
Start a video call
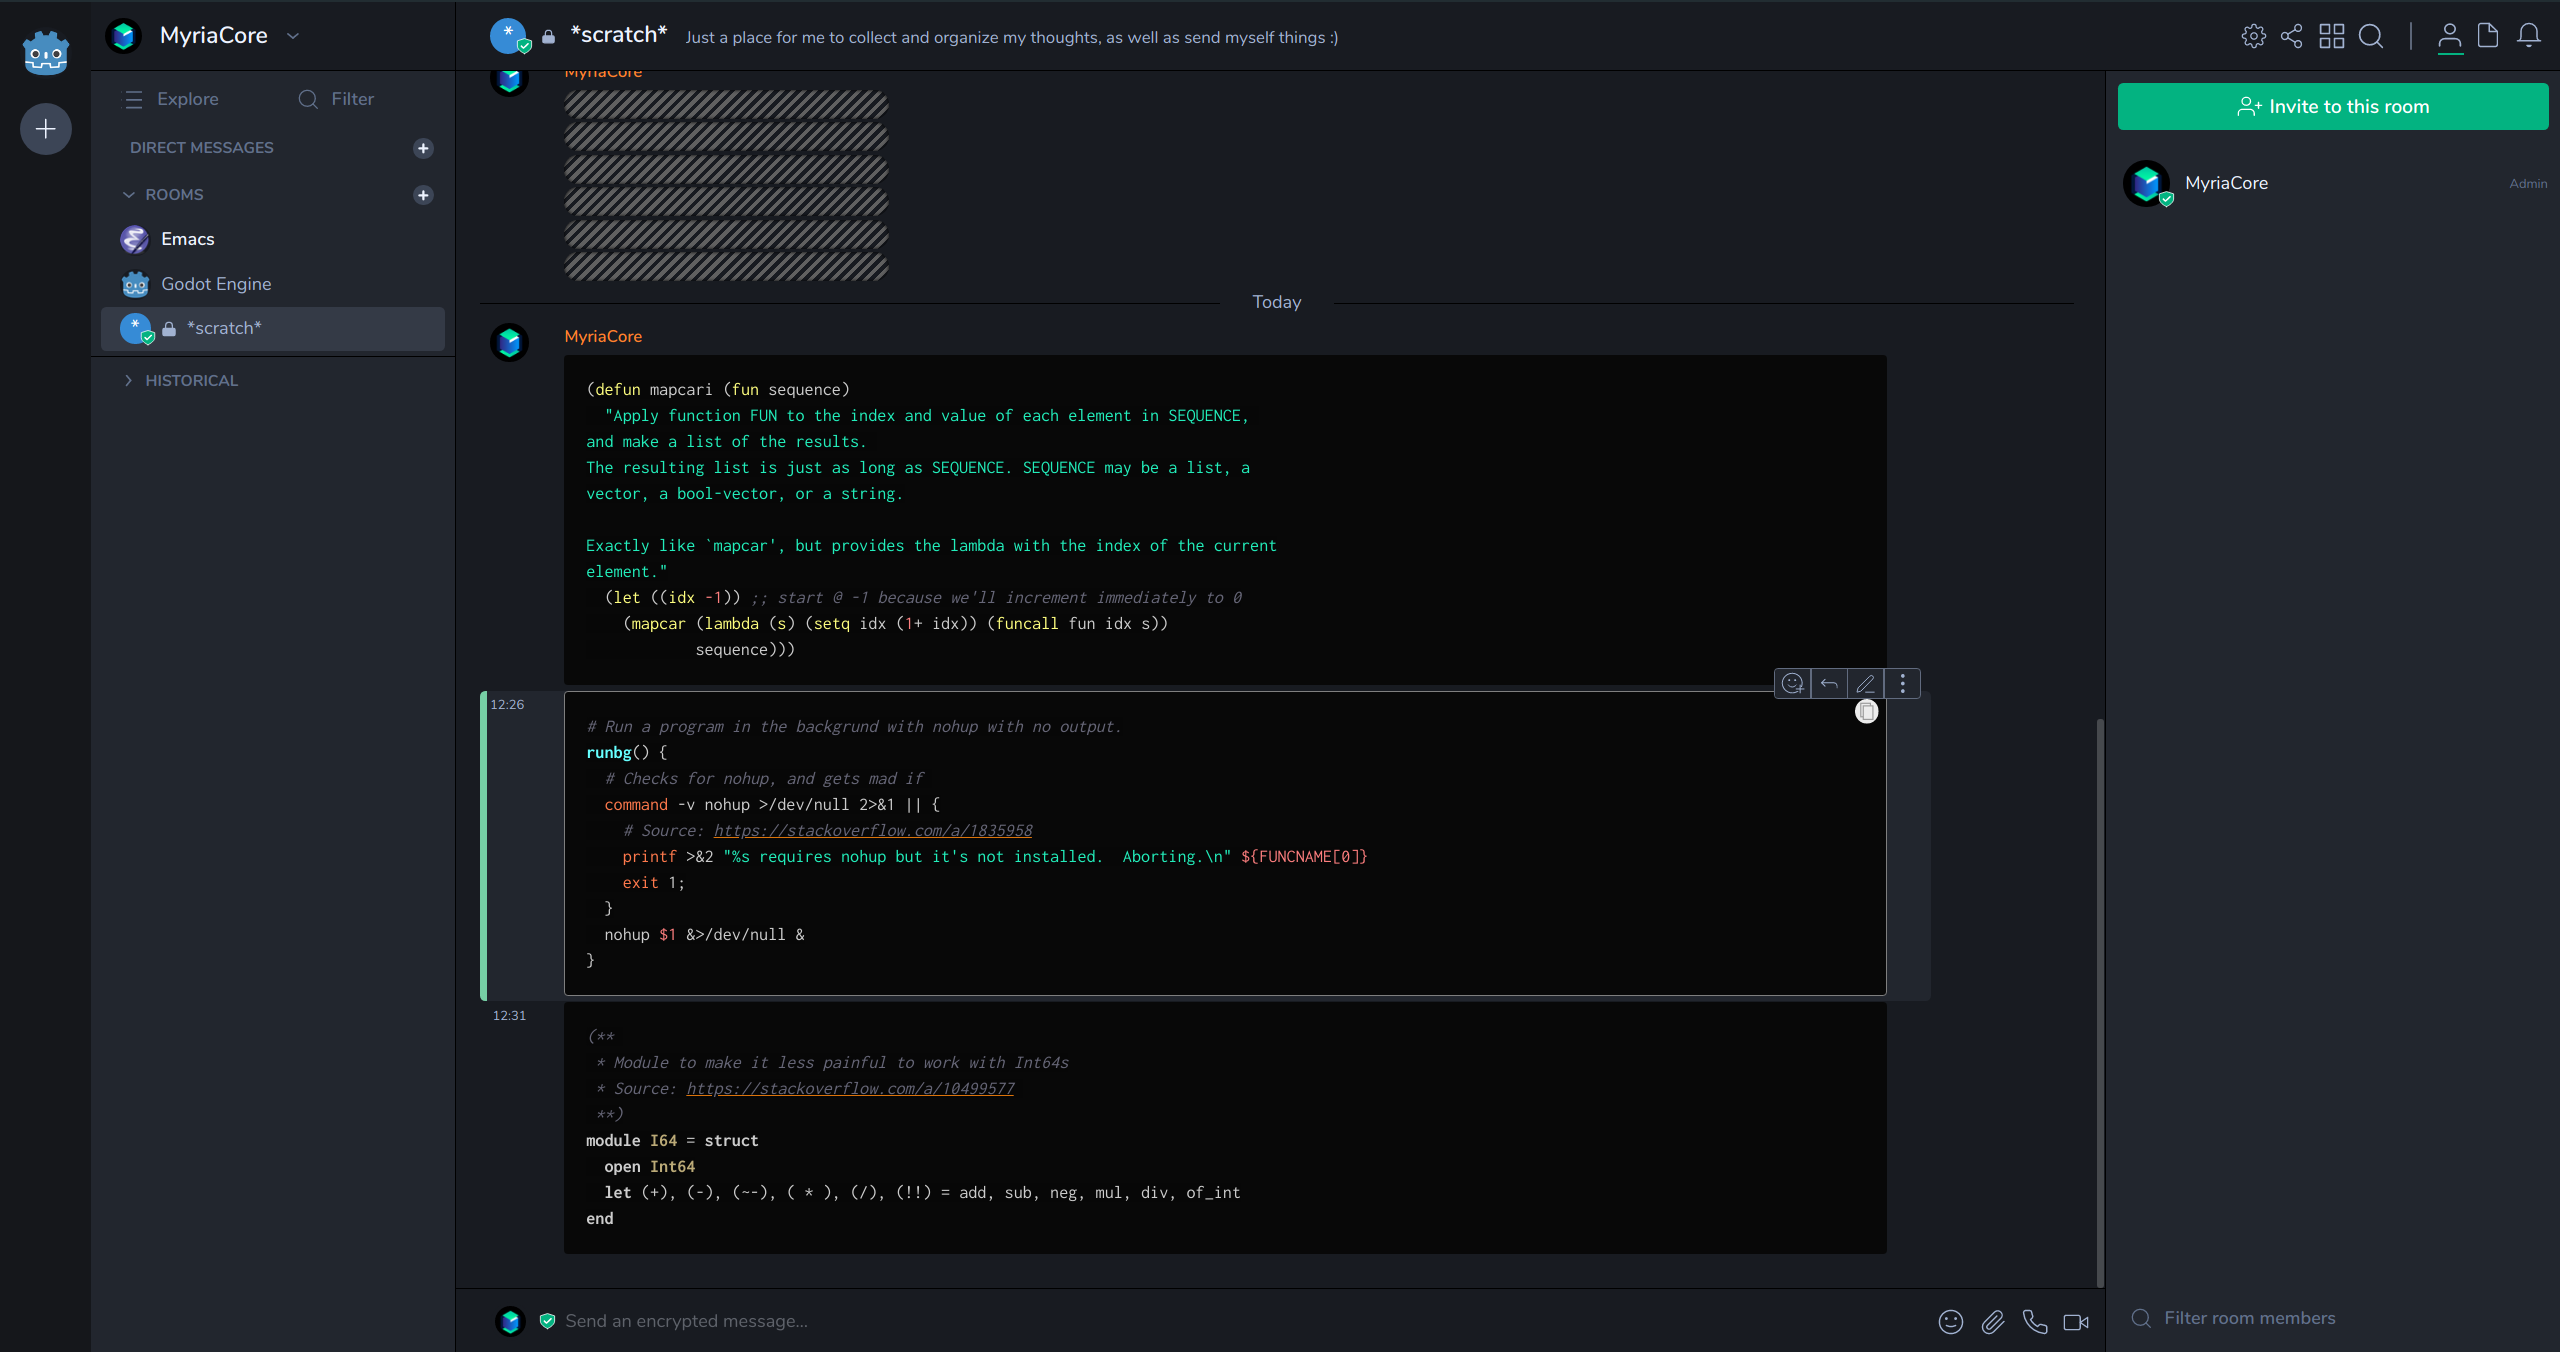[x=2075, y=1321]
